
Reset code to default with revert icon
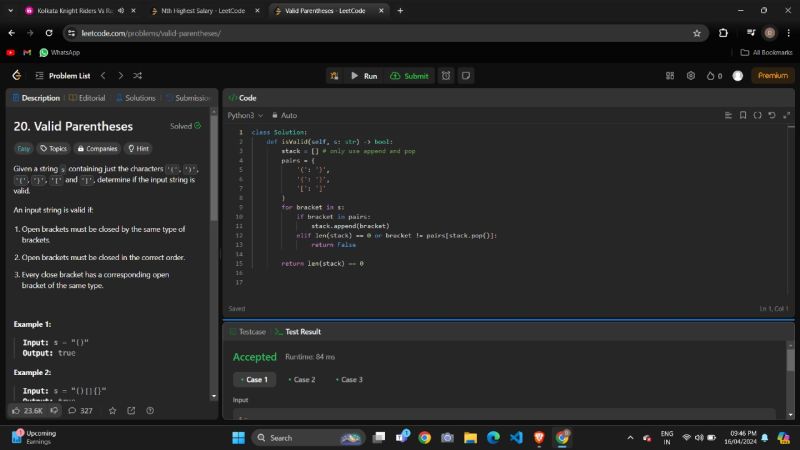(771, 115)
